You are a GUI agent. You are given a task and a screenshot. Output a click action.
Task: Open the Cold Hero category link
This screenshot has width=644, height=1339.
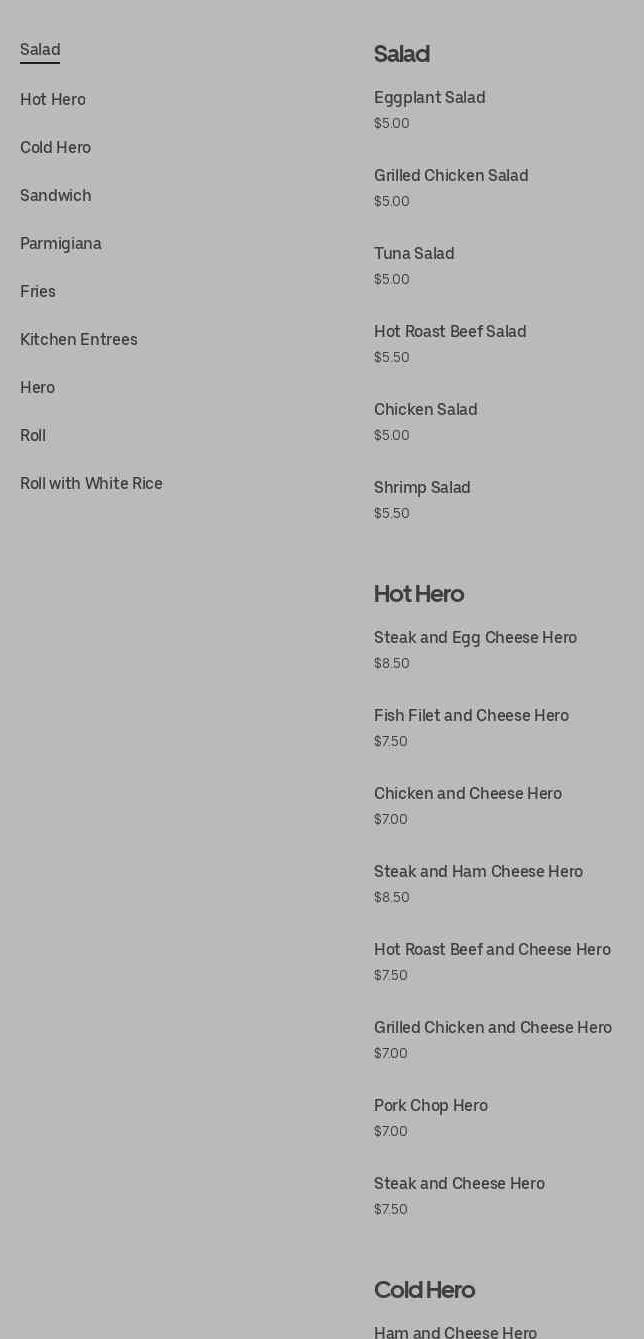pyautogui.click(x=55, y=148)
